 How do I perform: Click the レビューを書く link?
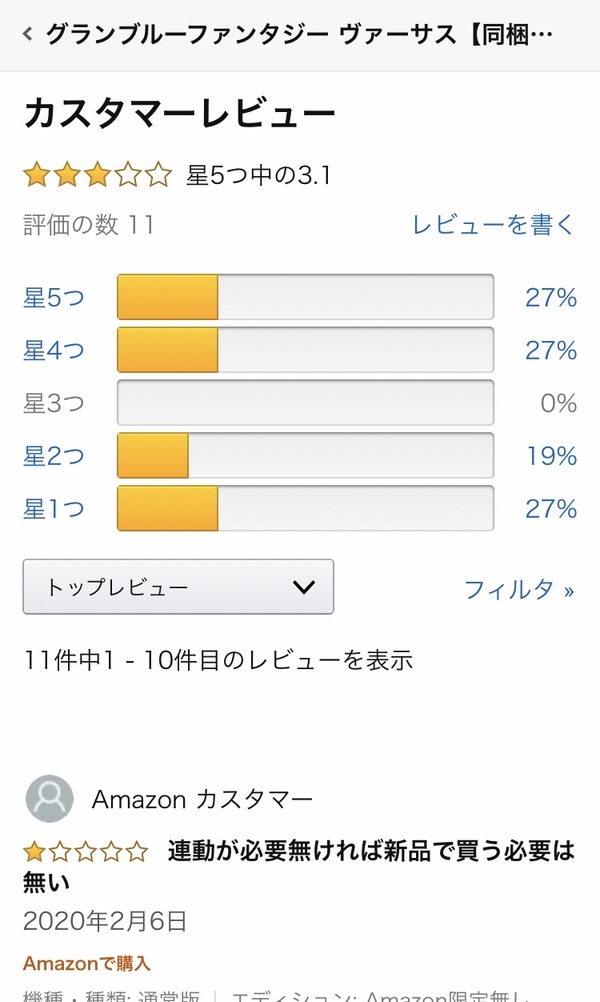pyautogui.click(x=494, y=224)
